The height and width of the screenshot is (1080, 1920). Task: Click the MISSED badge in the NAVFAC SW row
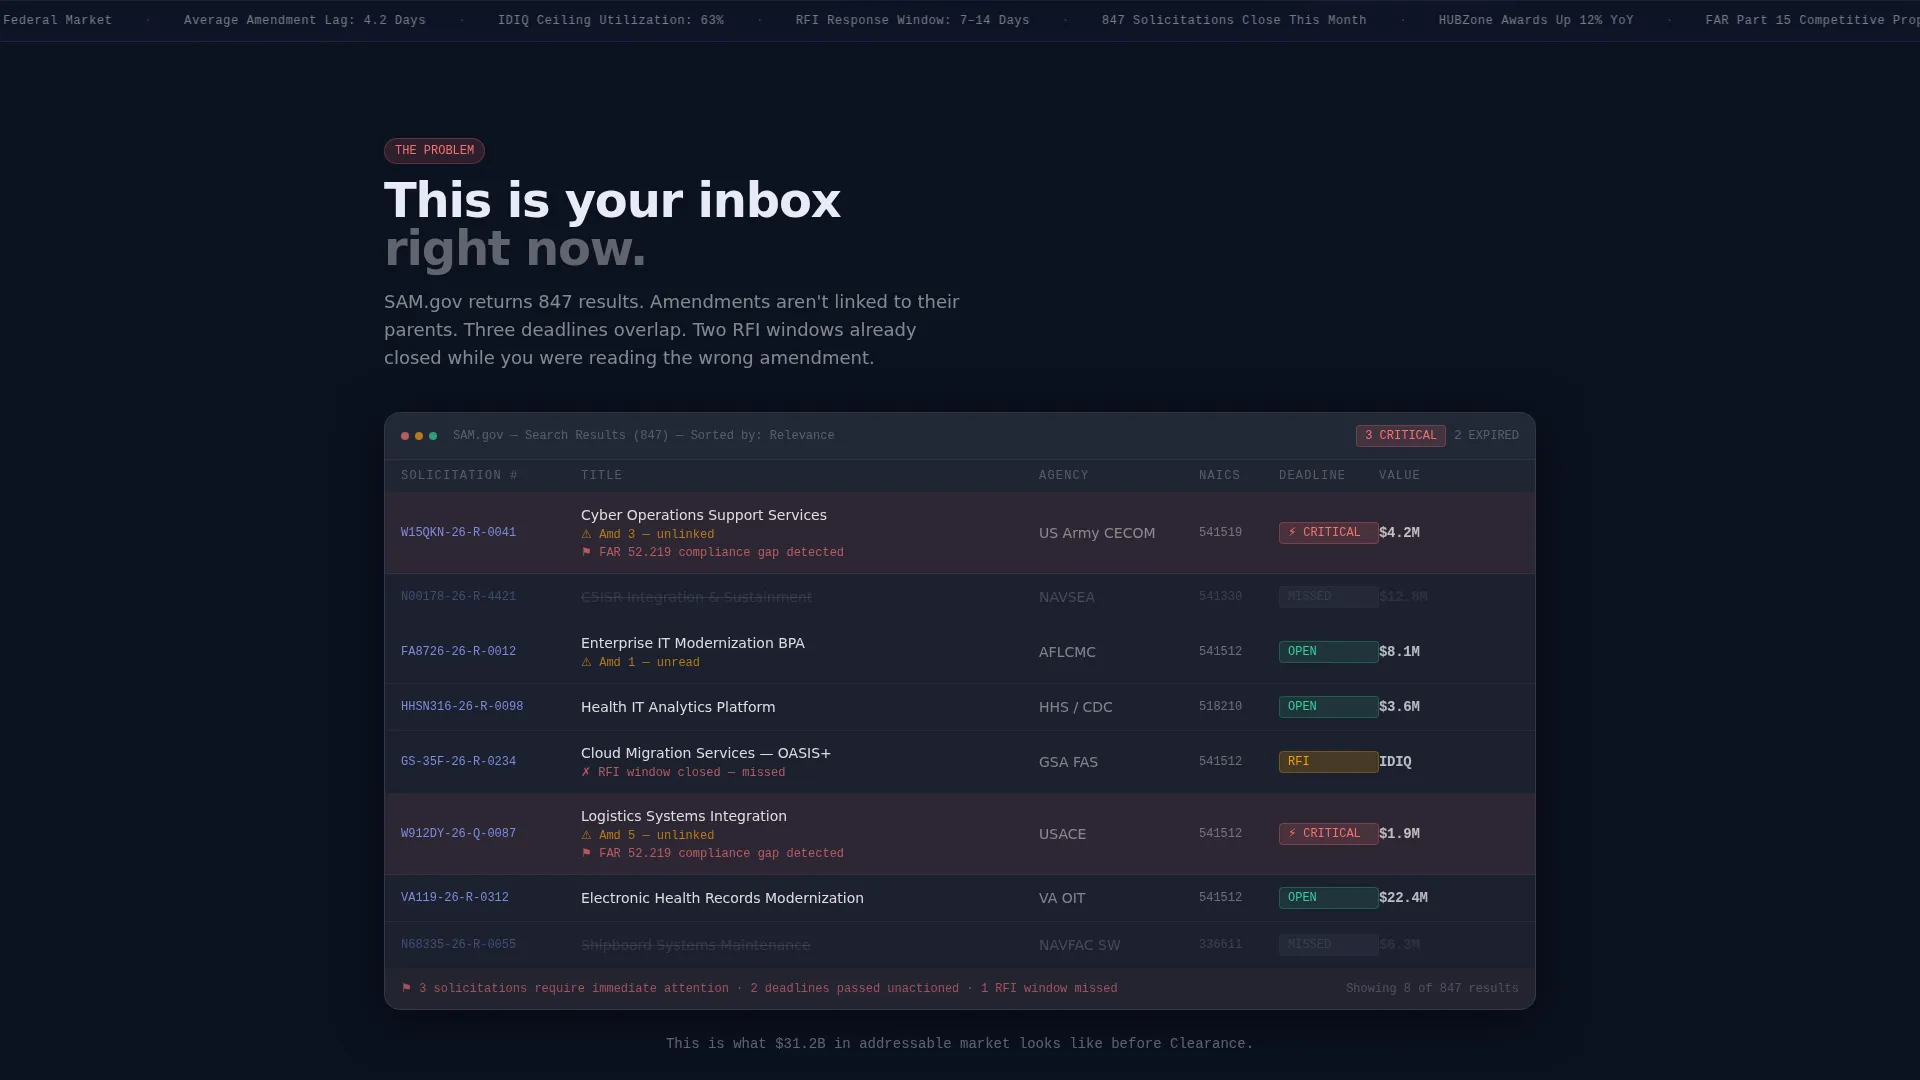1328,945
